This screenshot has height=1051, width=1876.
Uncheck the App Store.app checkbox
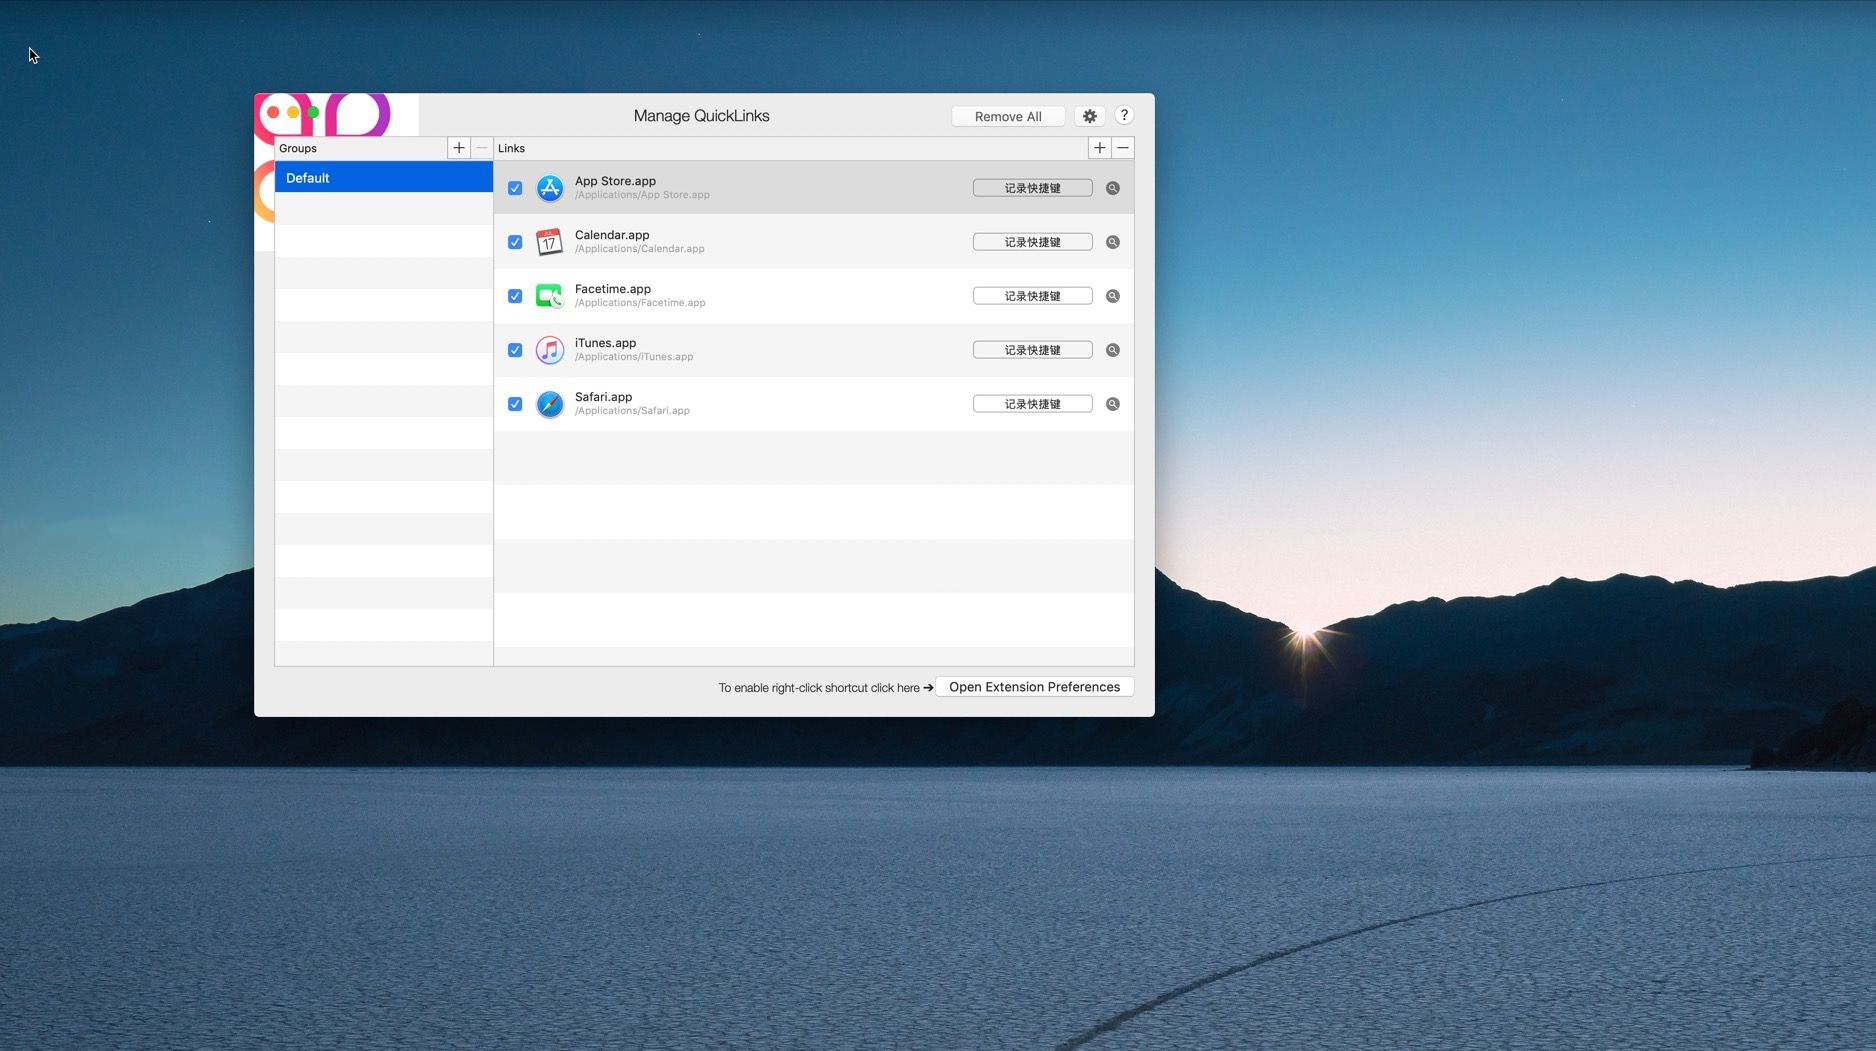click(x=515, y=188)
